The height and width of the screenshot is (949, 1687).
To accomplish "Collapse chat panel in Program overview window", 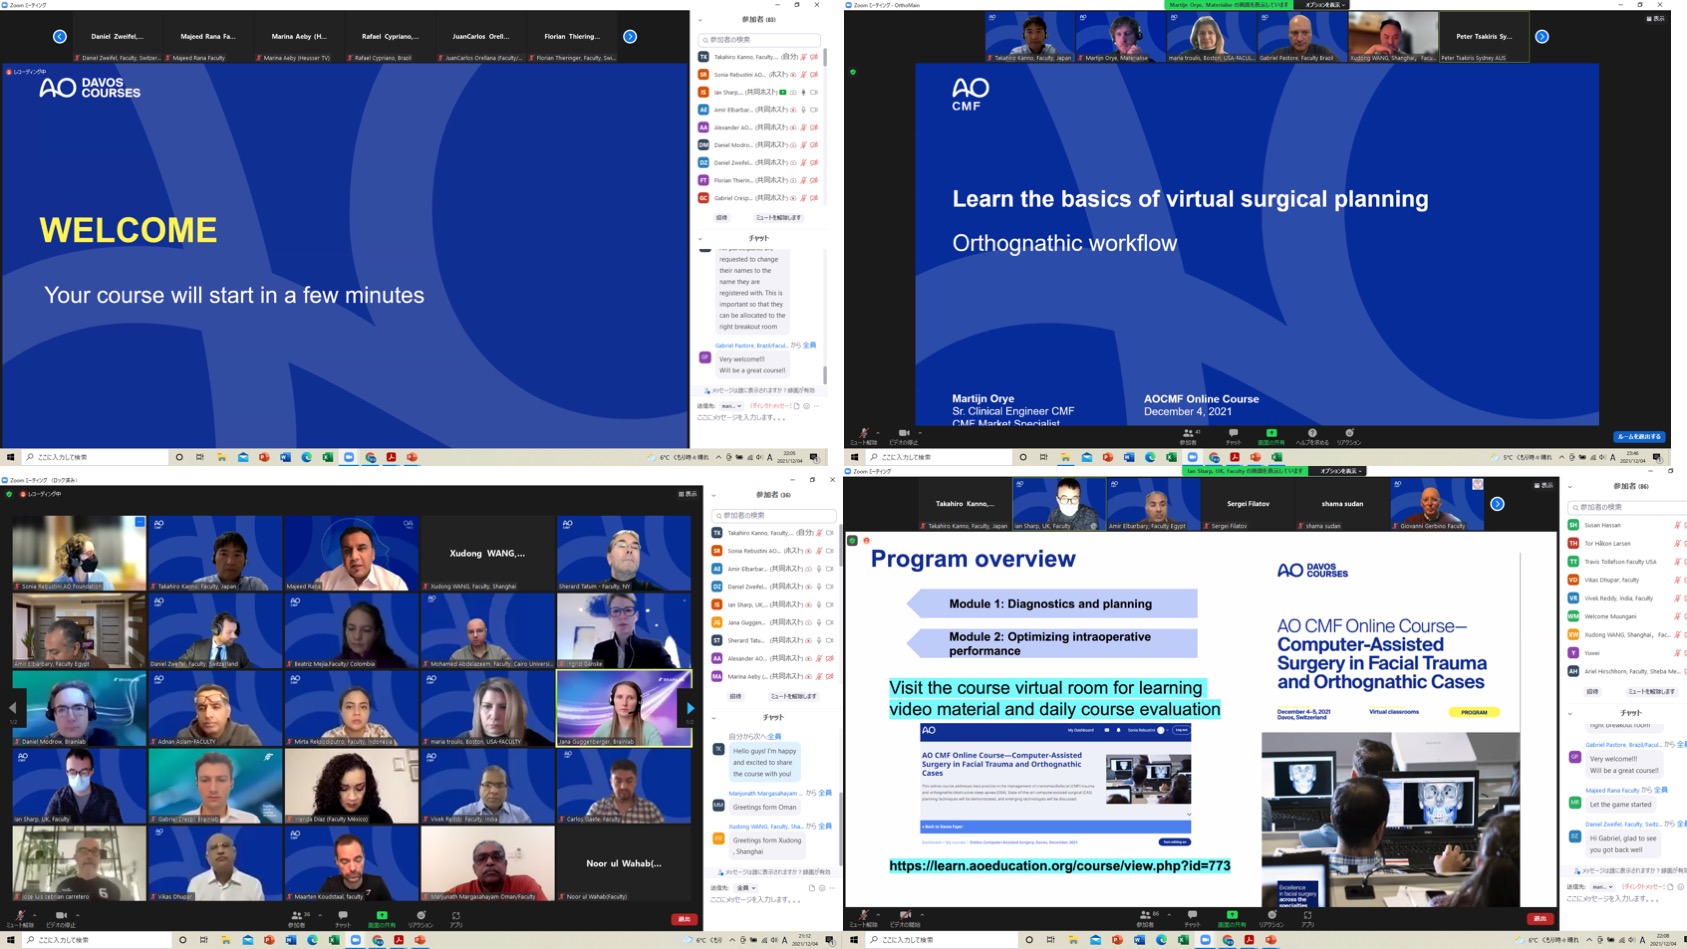I will coord(1570,713).
